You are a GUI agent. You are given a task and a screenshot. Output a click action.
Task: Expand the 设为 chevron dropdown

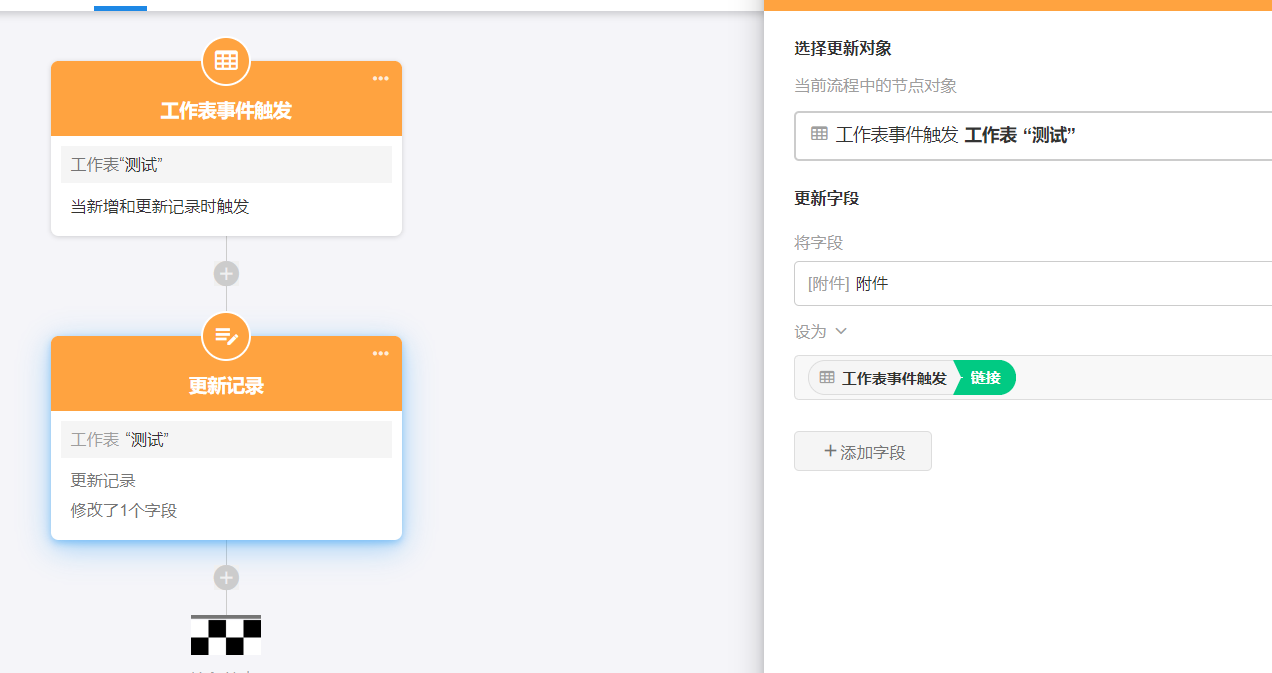click(x=840, y=331)
